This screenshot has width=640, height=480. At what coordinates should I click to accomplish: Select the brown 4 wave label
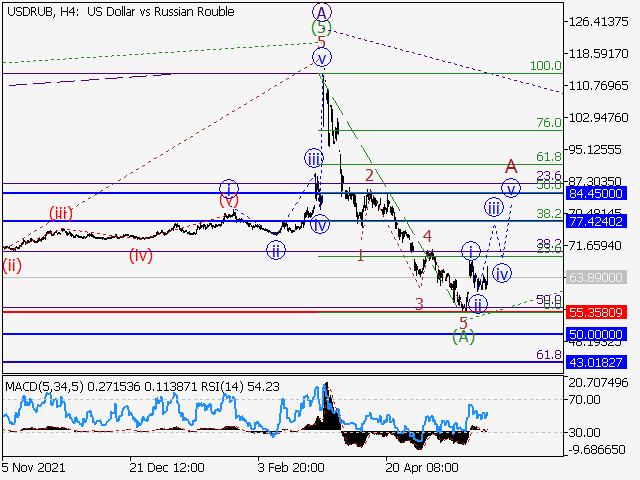427,236
